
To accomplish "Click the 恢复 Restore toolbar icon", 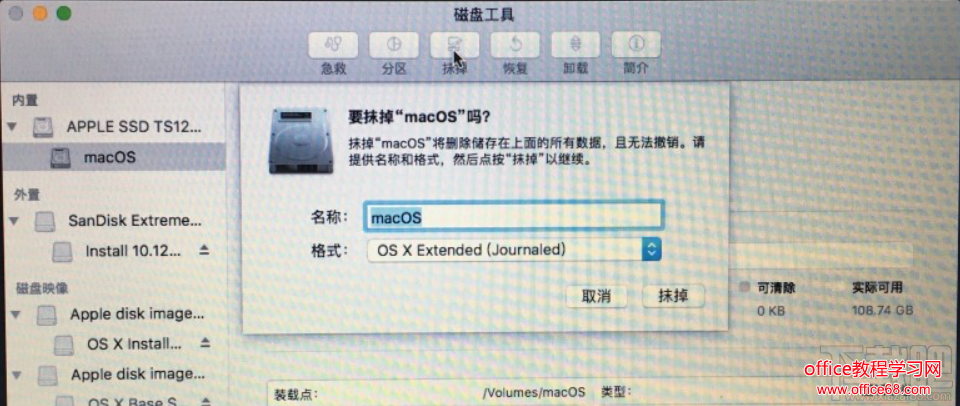I will (515, 45).
